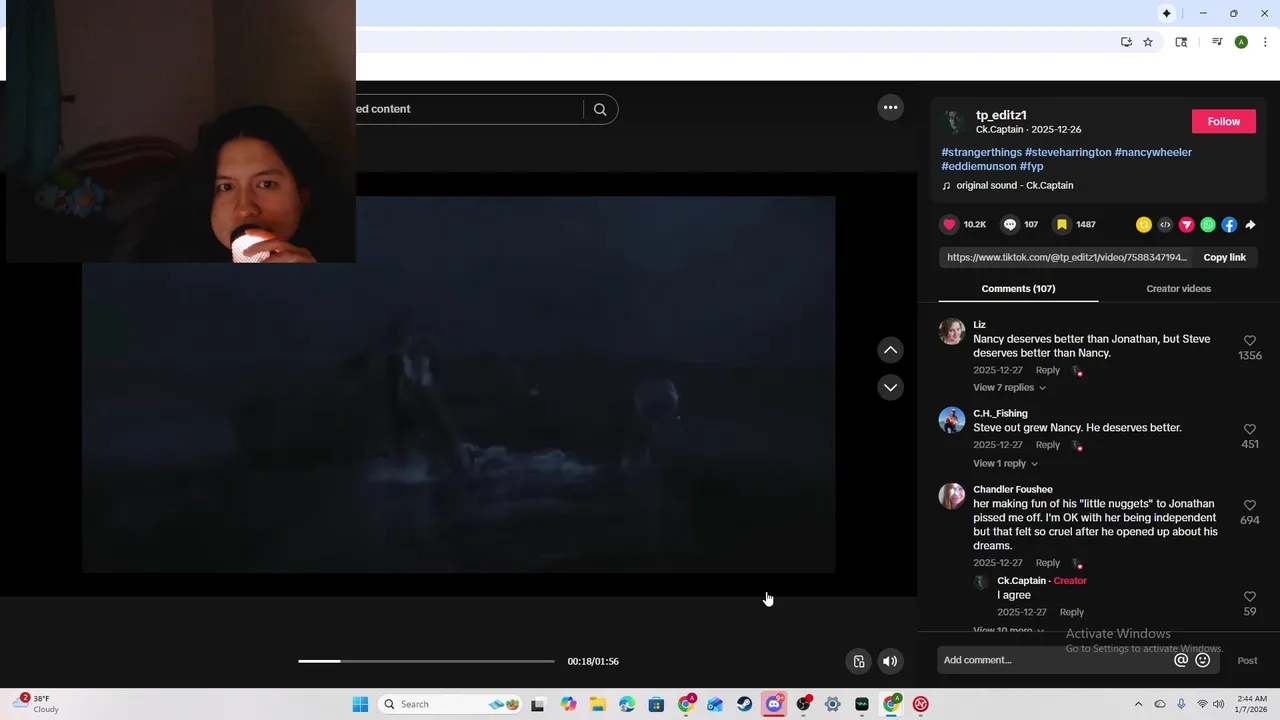Image resolution: width=1280 pixels, height=720 pixels.
Task: Expand View 7 replies under Liz
Action: [x=1009, y=387]
